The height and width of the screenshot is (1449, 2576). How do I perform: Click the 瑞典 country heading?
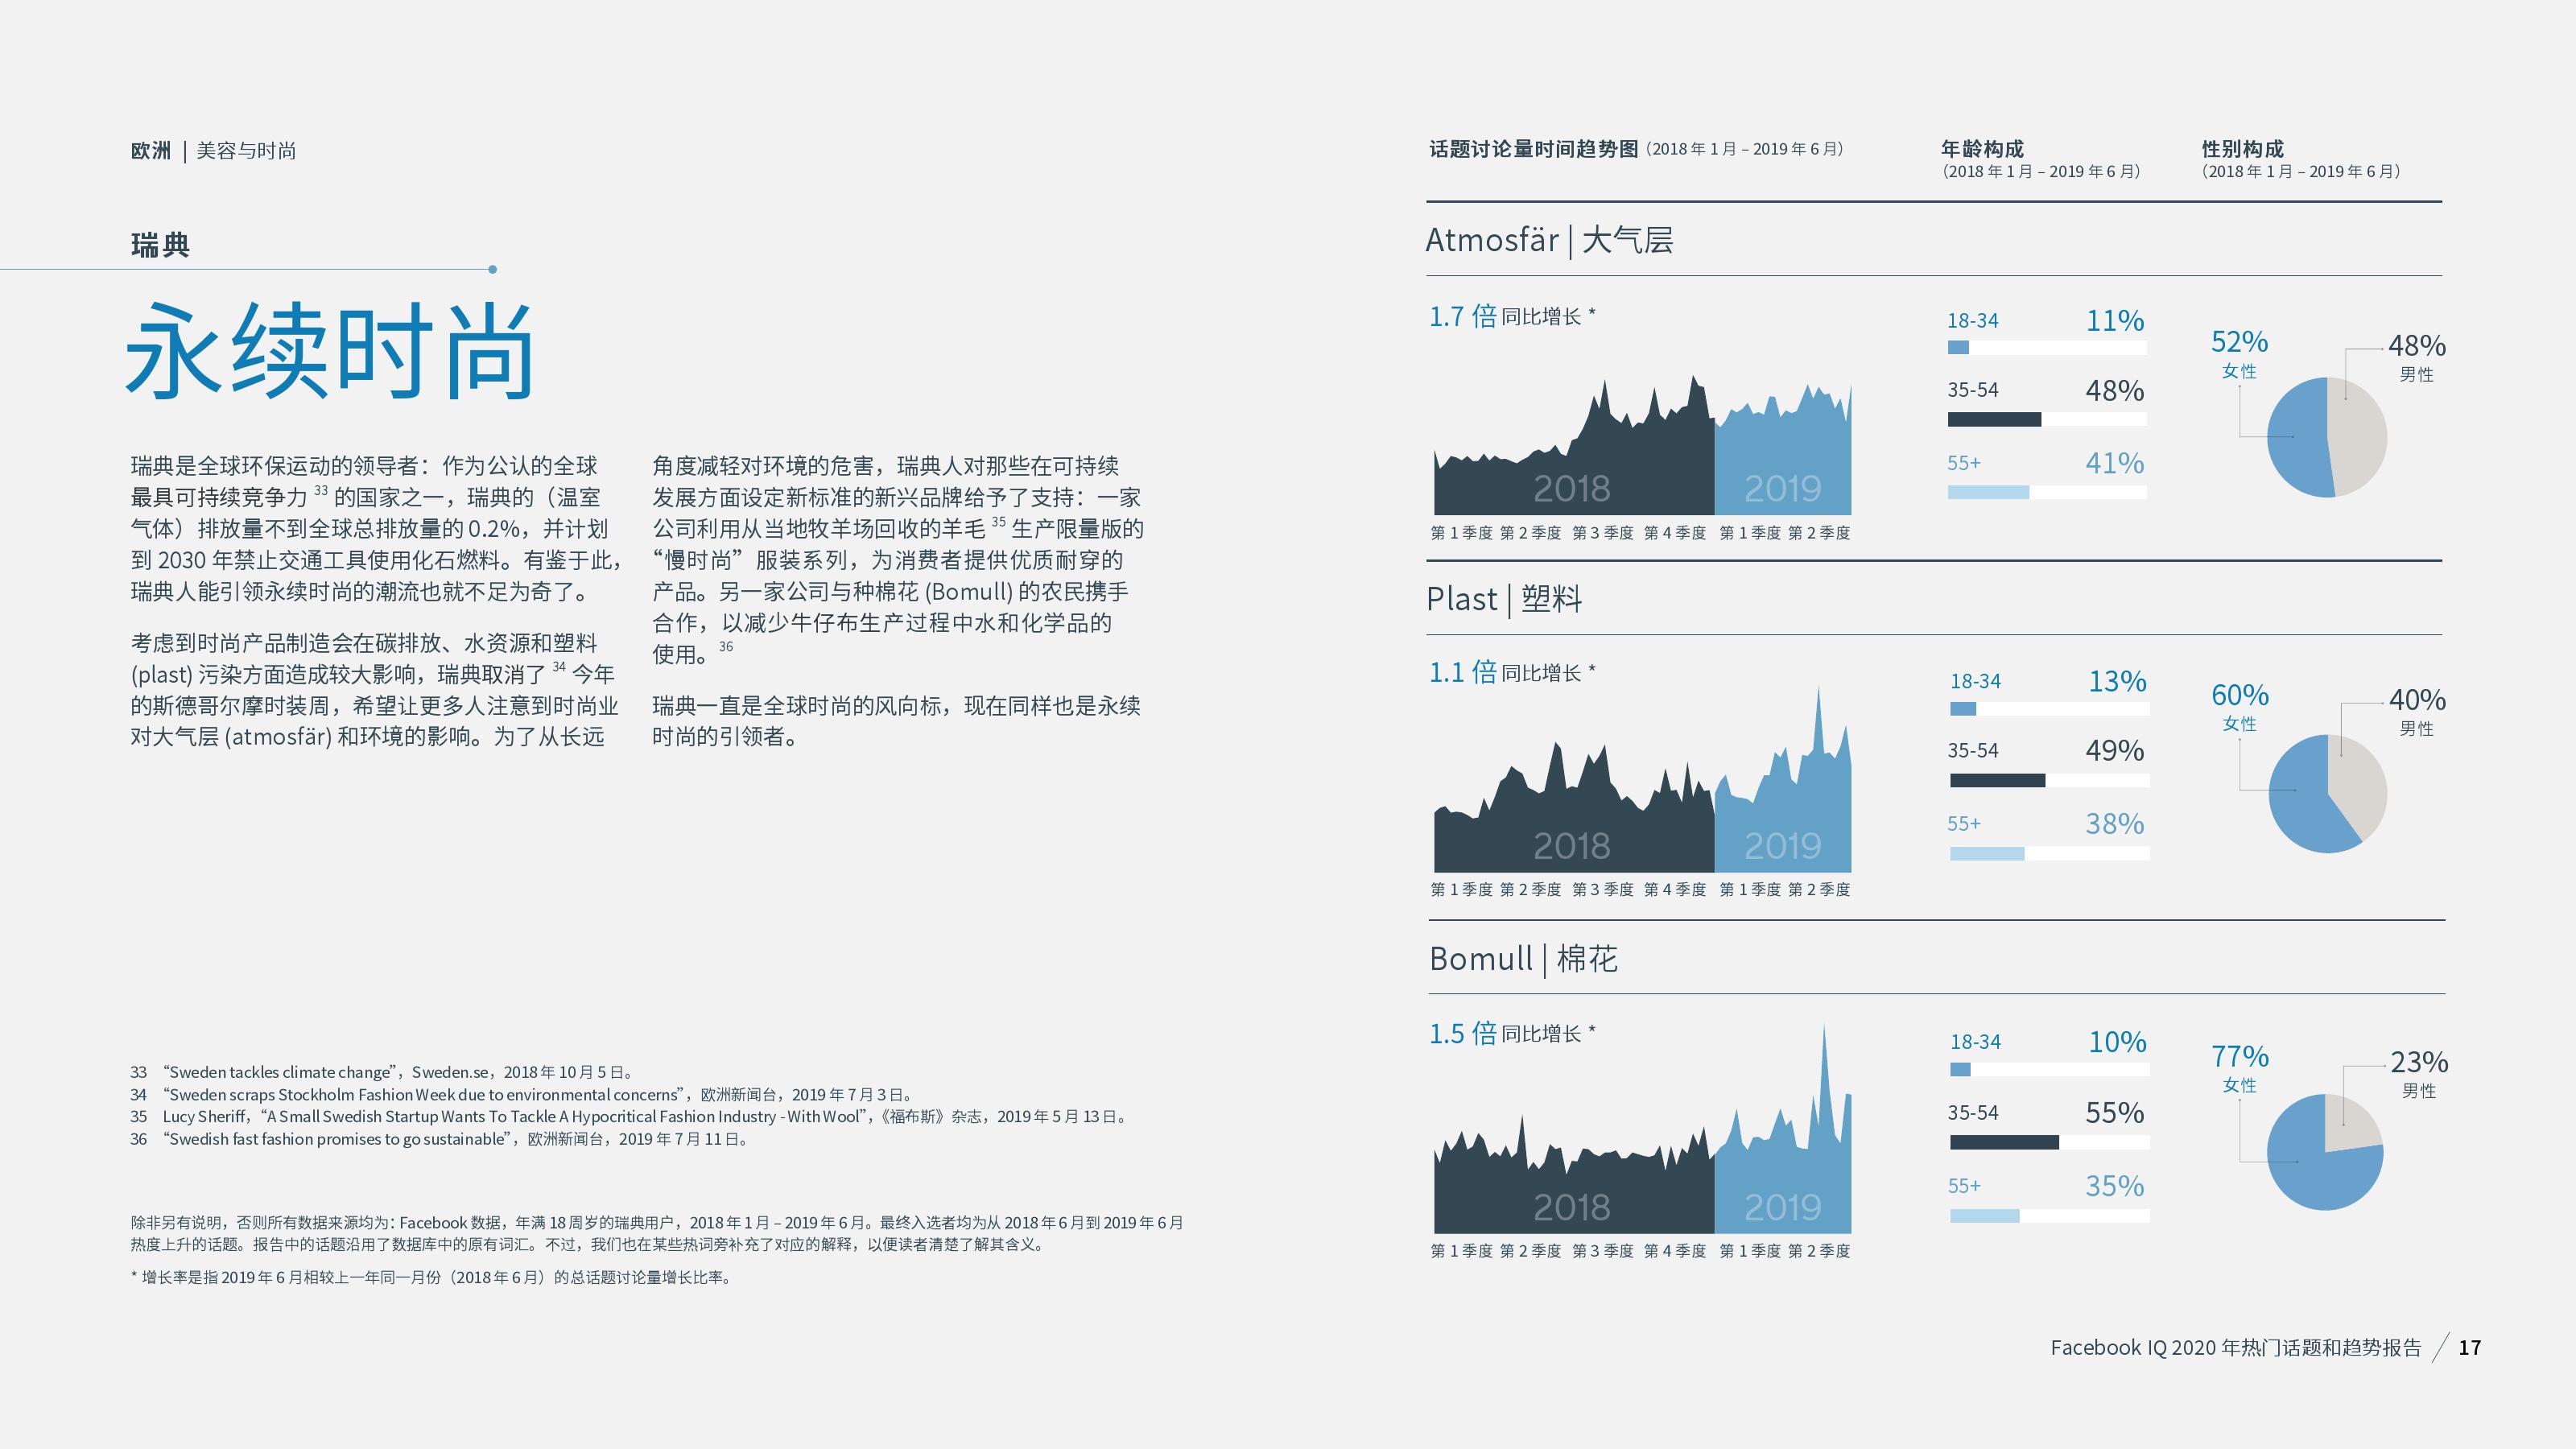click(x=160, y=245)
